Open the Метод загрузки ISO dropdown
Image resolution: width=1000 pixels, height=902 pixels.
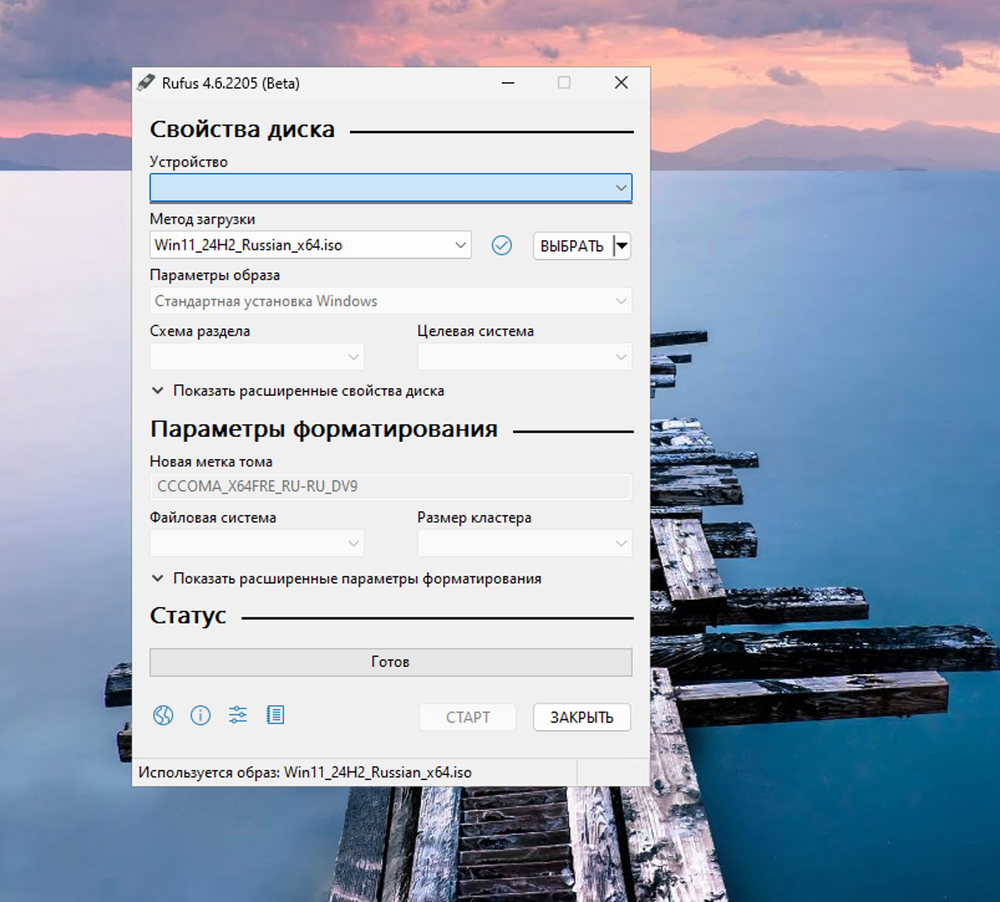click(311, 245)
